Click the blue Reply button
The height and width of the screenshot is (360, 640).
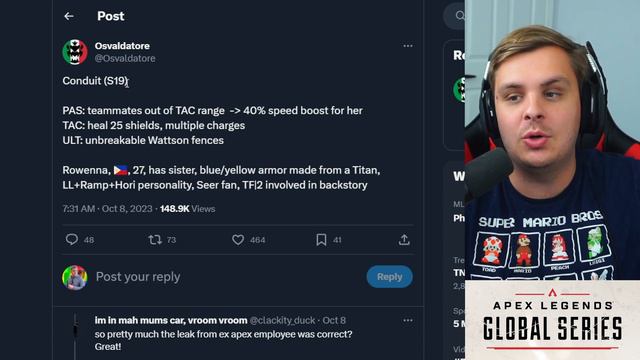[389, 277]
